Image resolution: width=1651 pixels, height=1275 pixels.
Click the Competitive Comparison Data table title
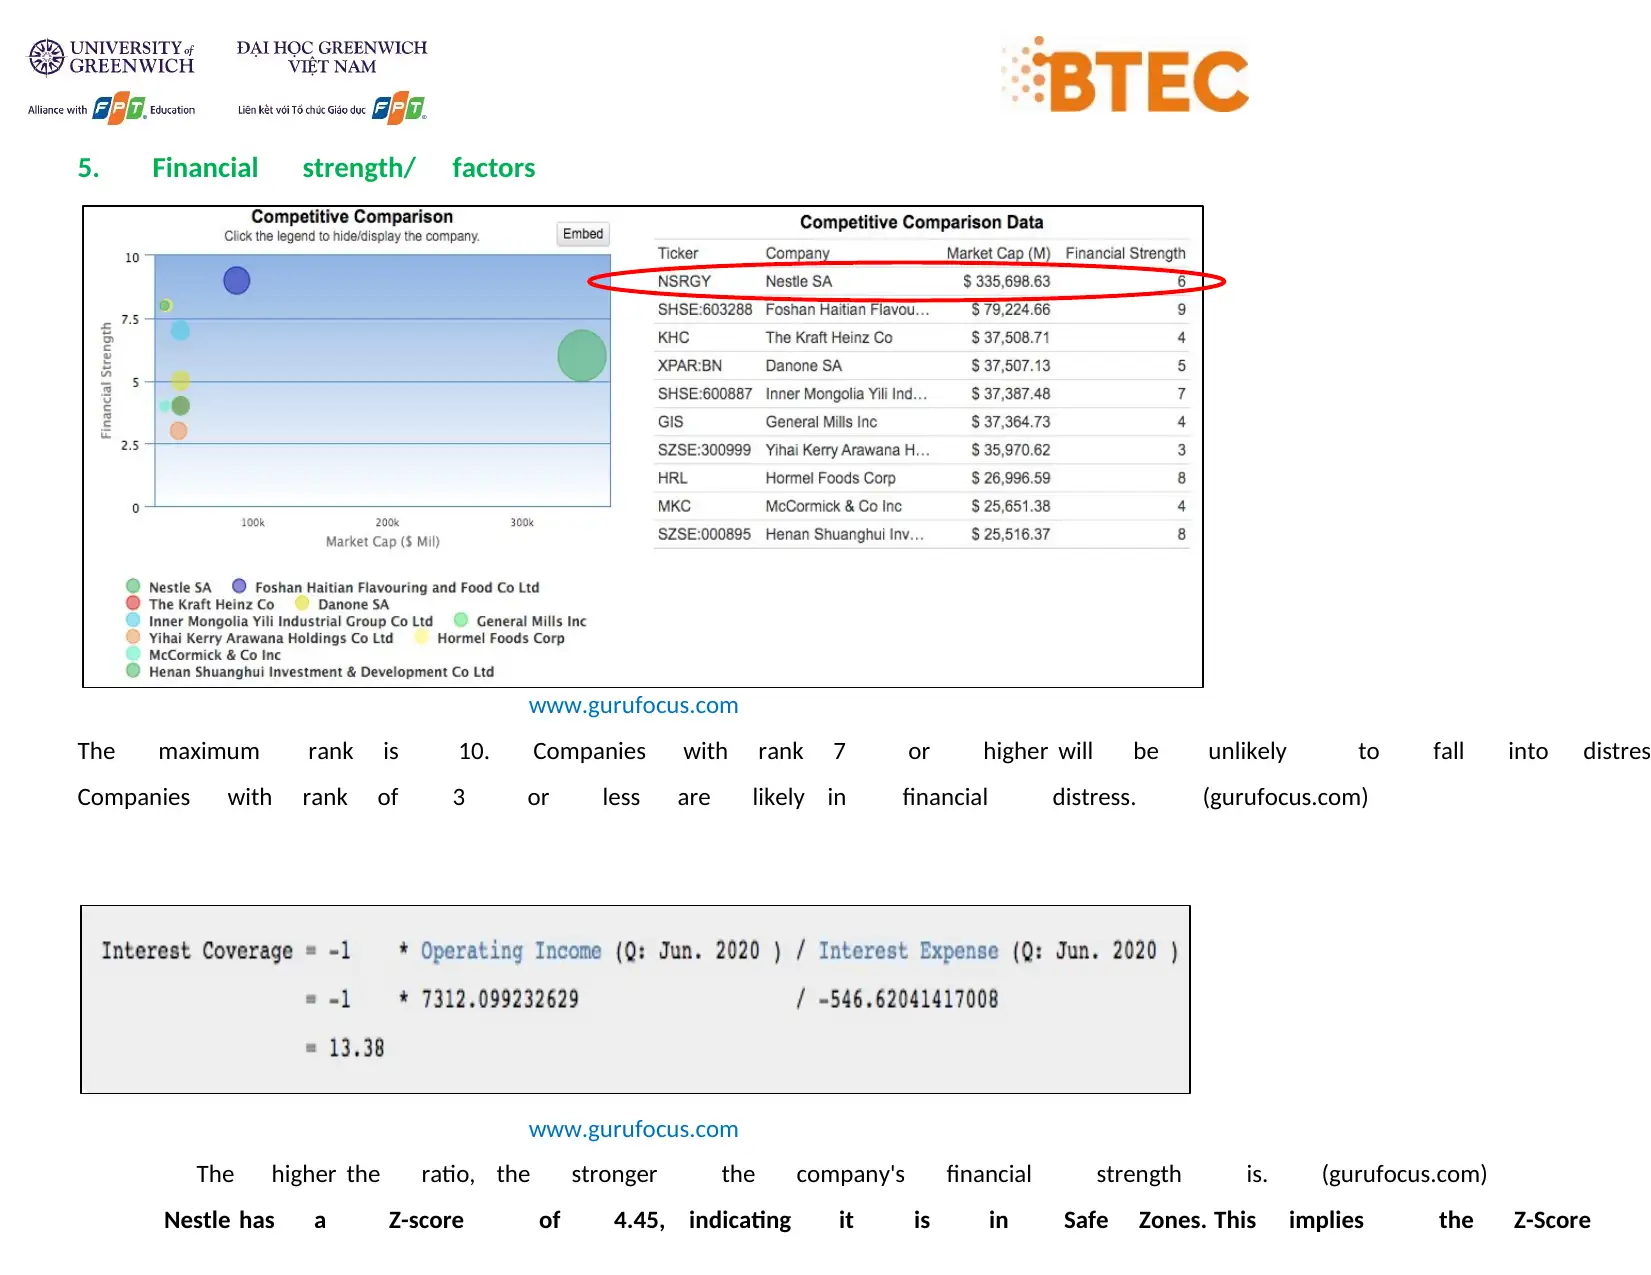click(x=921, y=222)
